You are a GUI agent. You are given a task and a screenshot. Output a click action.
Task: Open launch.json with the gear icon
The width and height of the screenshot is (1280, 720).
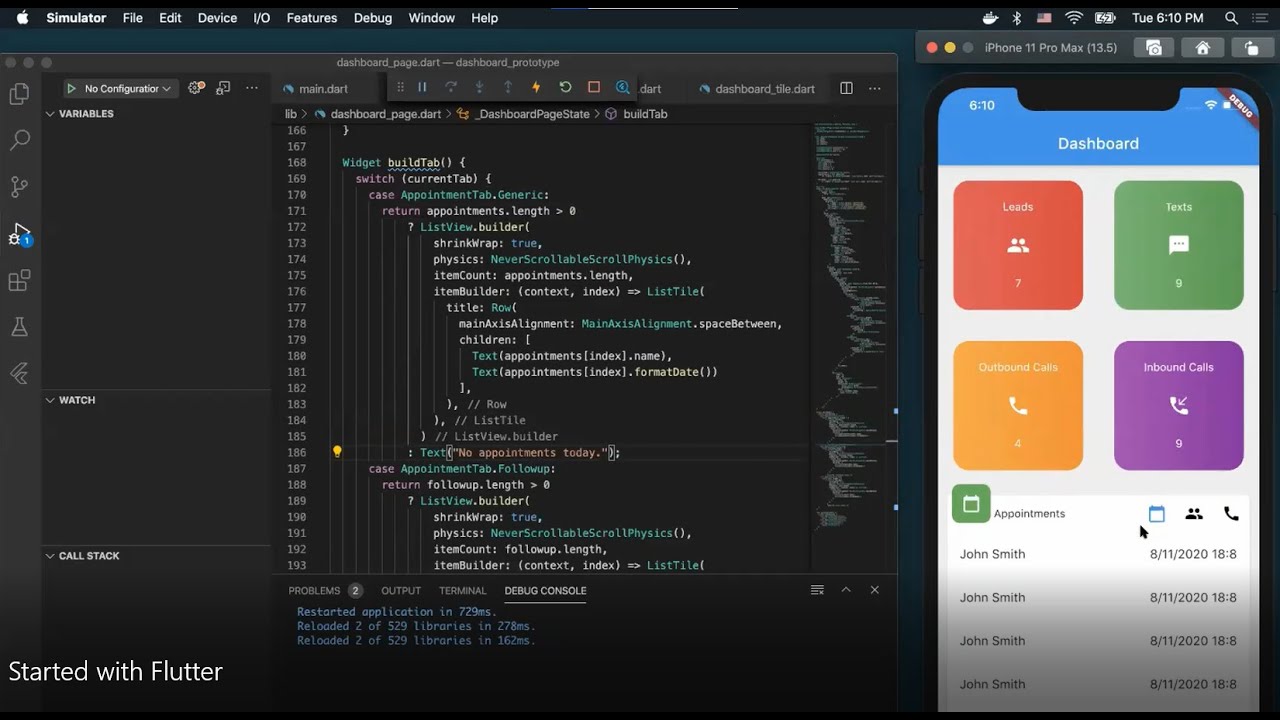click(196, 88)
